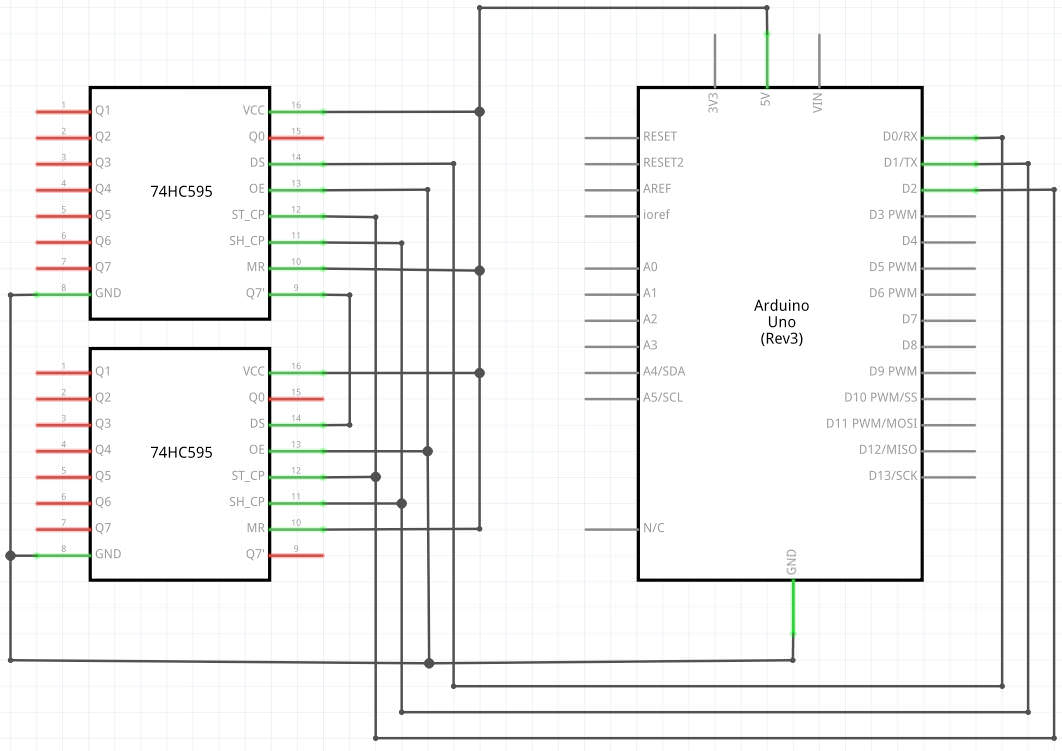Viewport: 1062px width, 751px height.
Task: Click the Arduino RESET2 pin label
Action: click(663, 163)
